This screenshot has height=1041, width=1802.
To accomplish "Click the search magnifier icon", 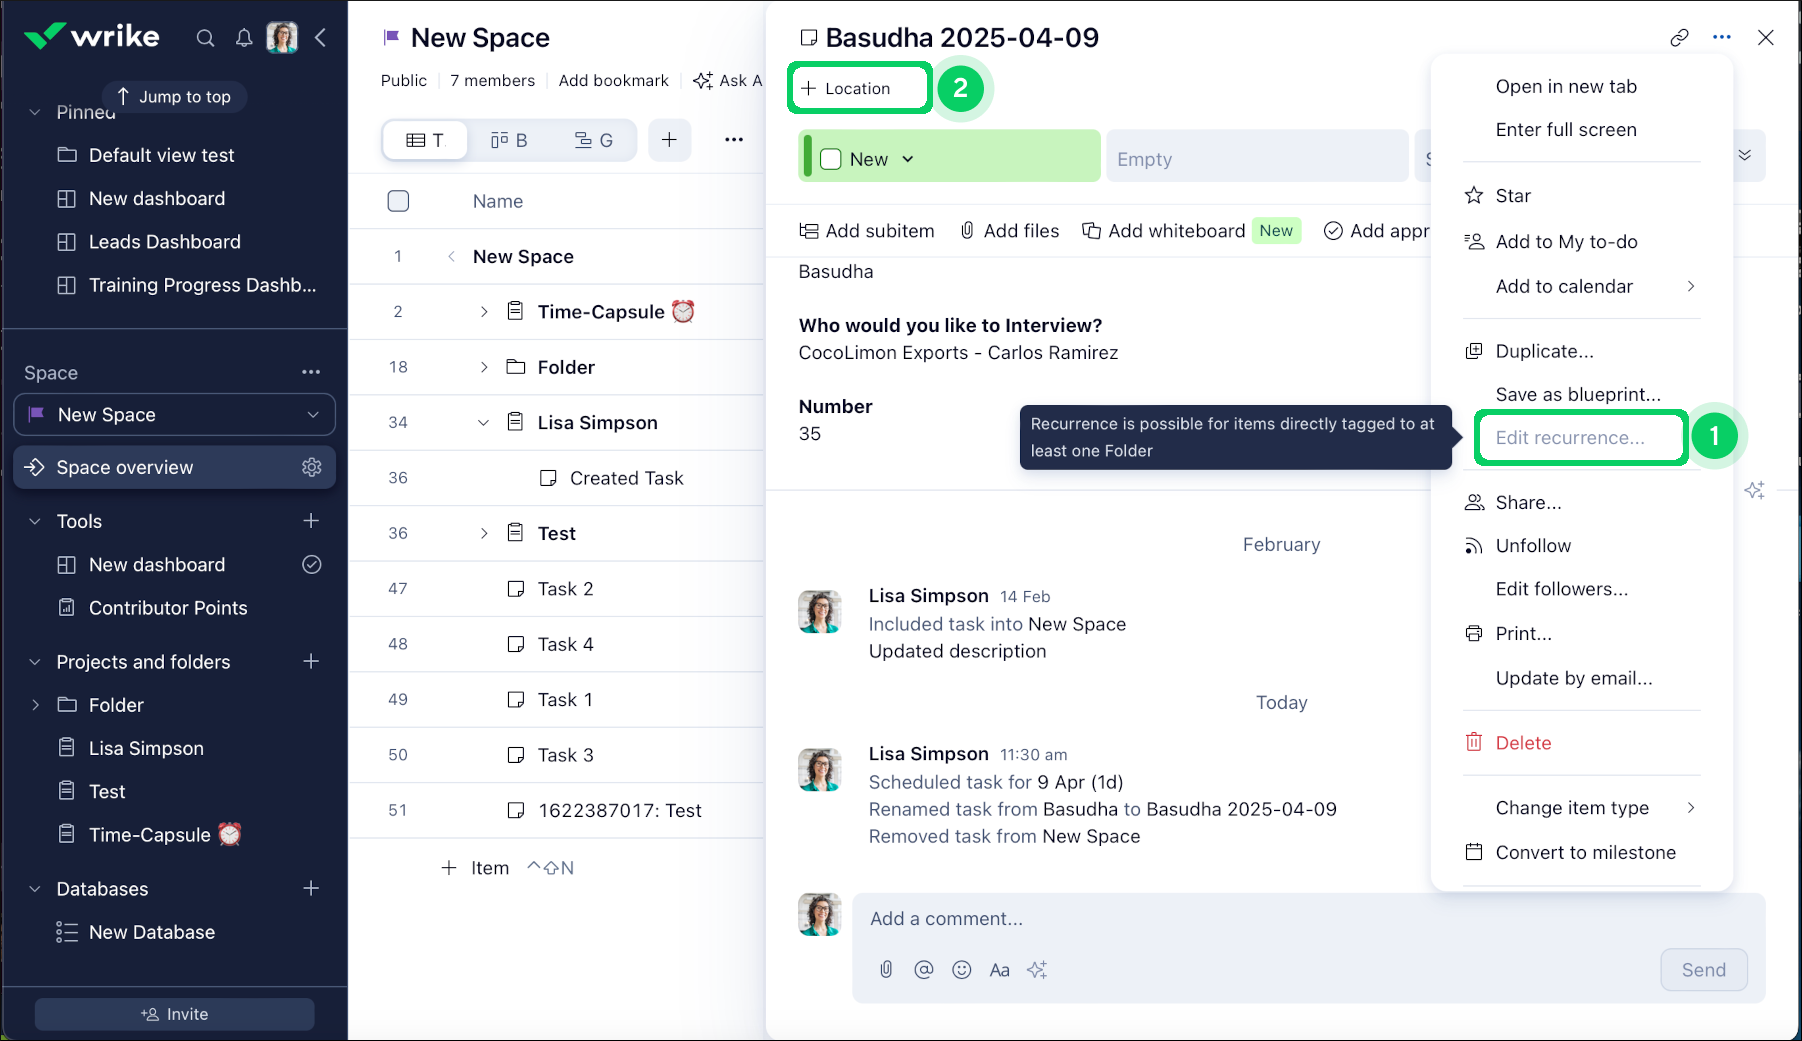I will tap(205, 38).
